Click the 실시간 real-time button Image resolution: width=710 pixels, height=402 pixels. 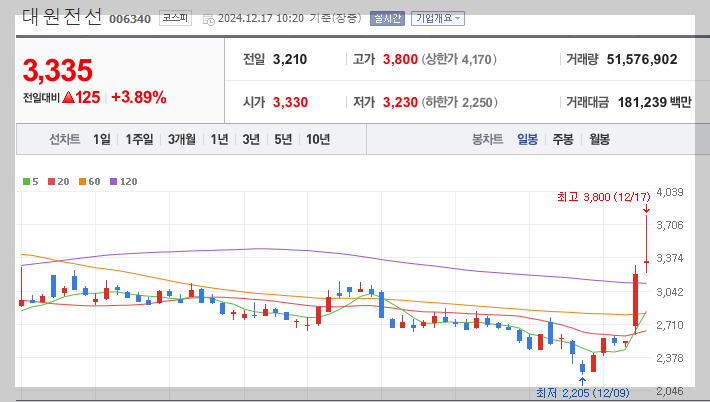coord(387,19)
